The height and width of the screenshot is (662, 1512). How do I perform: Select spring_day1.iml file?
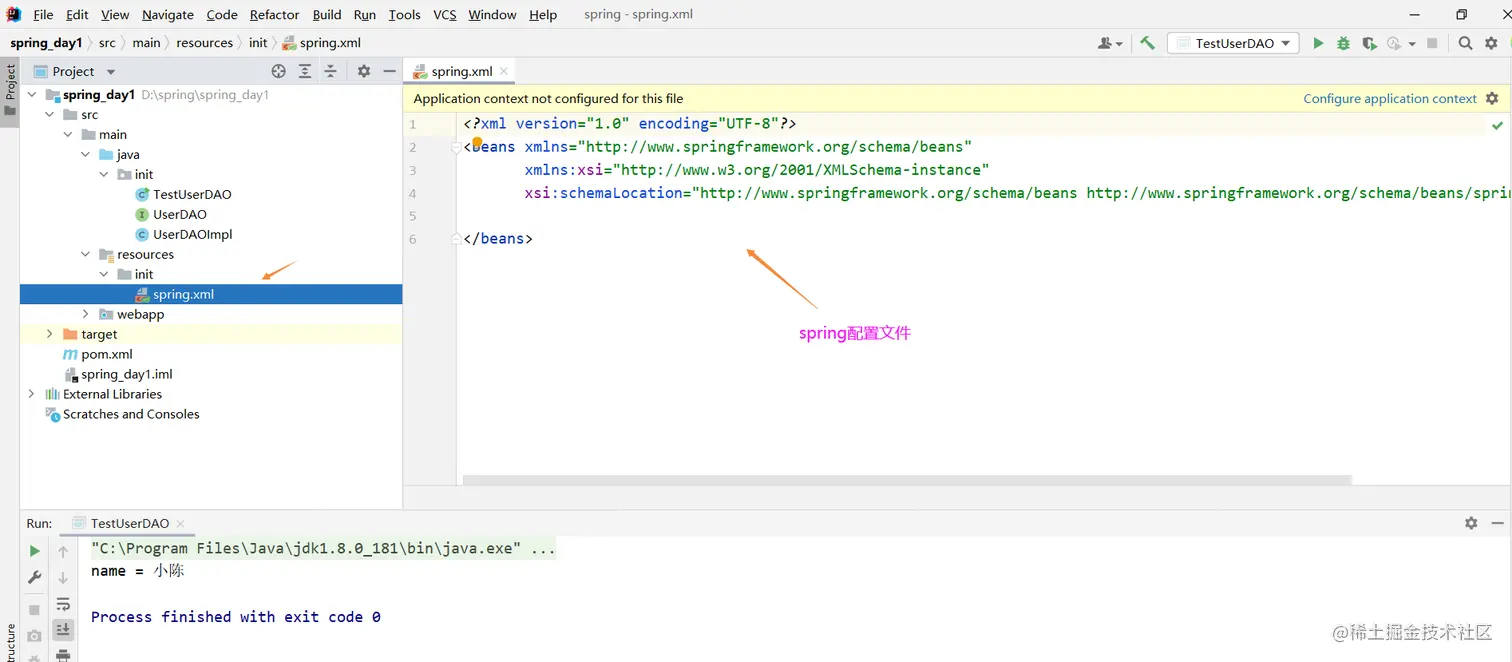(127, 374)
